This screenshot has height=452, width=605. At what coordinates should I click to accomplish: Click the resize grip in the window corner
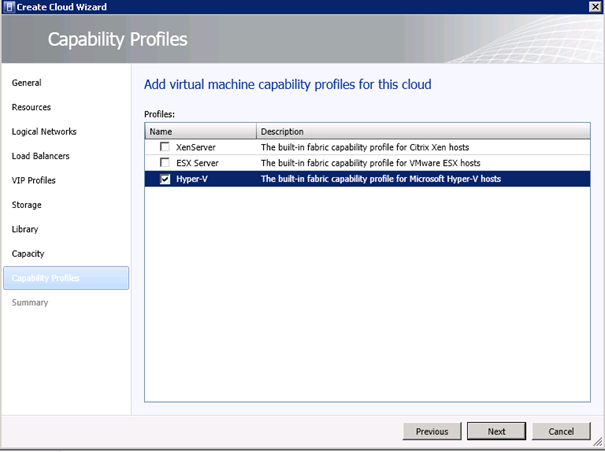(x=597, y=442)
